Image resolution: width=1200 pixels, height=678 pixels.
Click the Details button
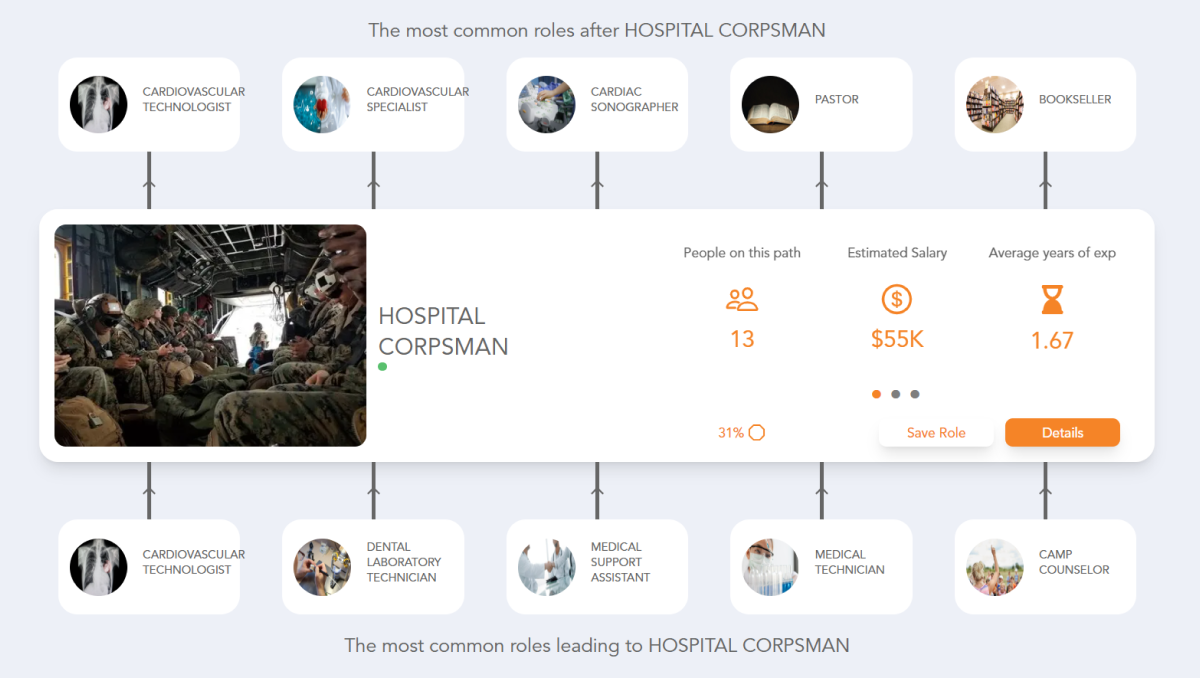[1062, 432]
